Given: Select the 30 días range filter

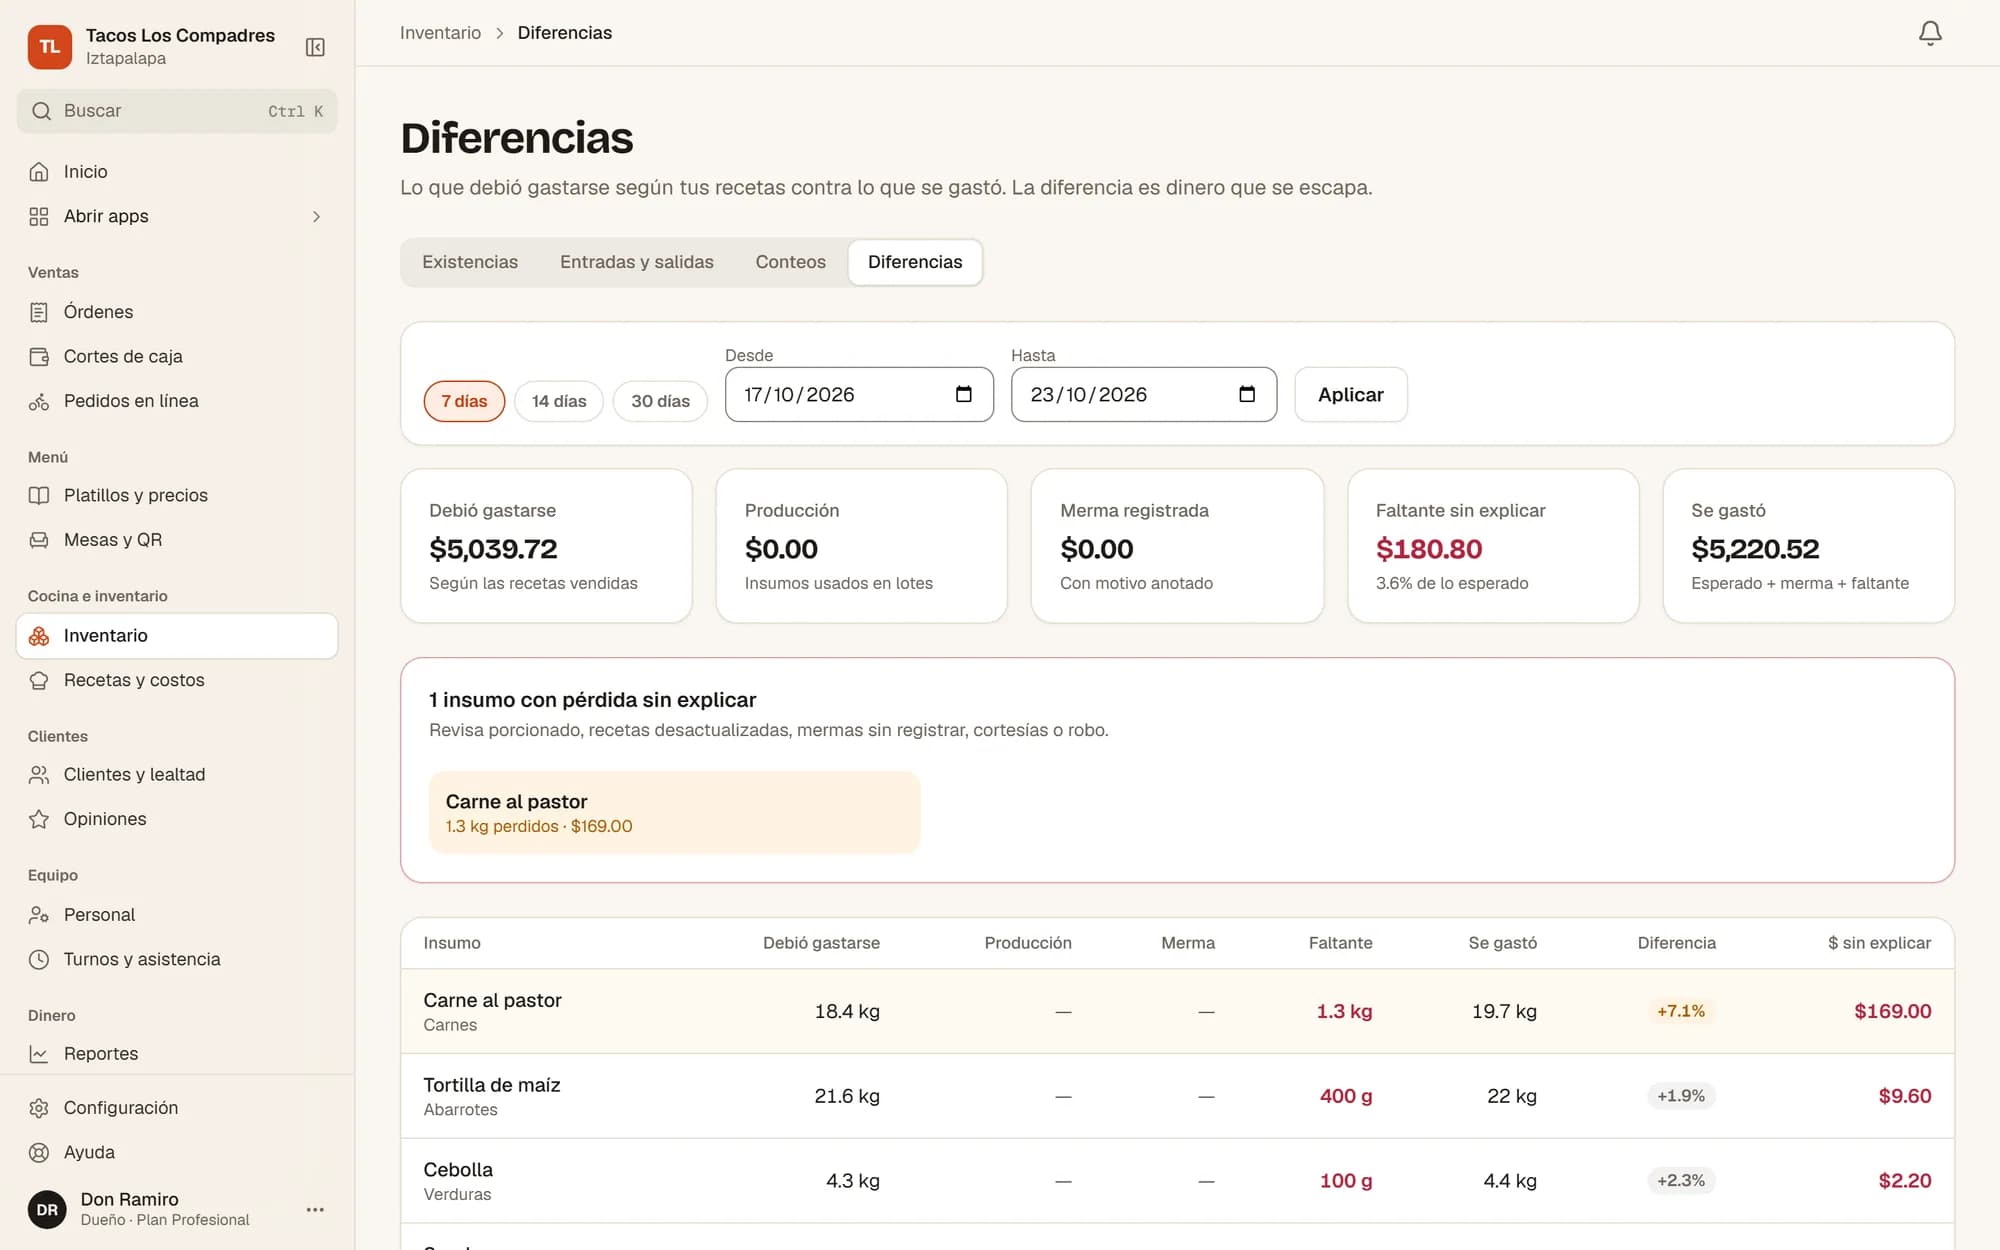Looking at the screenshot, I should tap(660, 401).
